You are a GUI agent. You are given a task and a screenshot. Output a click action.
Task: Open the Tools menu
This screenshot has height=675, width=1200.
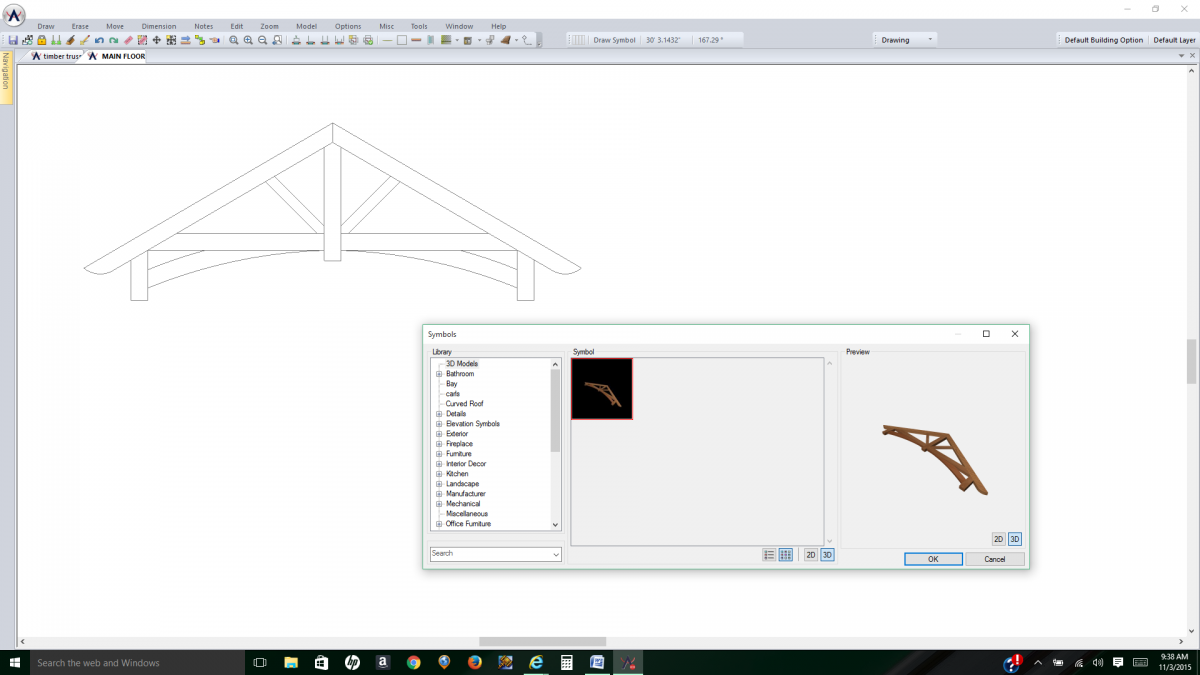tap(418, 26)
